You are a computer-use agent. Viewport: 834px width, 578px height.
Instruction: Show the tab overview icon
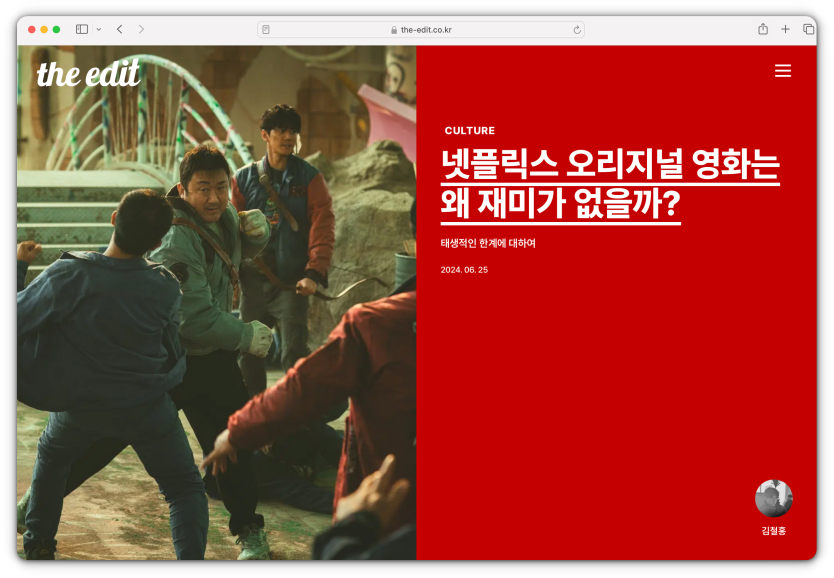coord(808,30)
